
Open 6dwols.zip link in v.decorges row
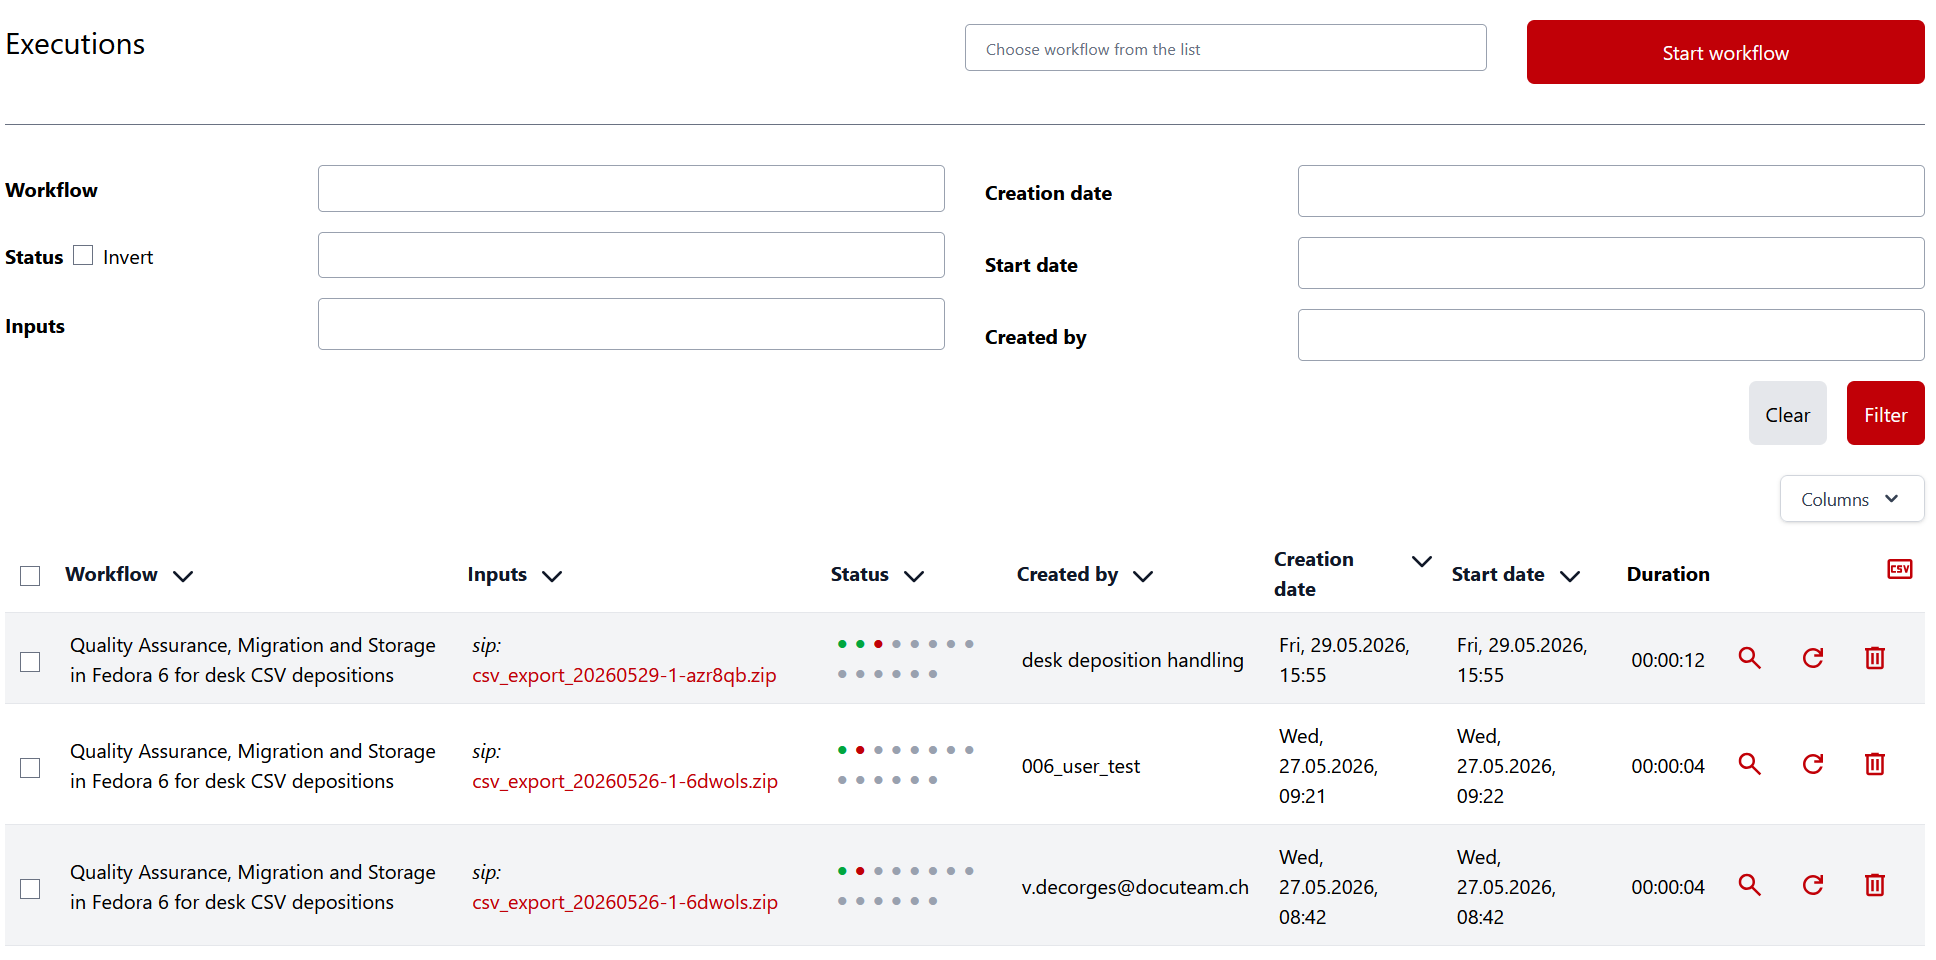click(625, 902)
